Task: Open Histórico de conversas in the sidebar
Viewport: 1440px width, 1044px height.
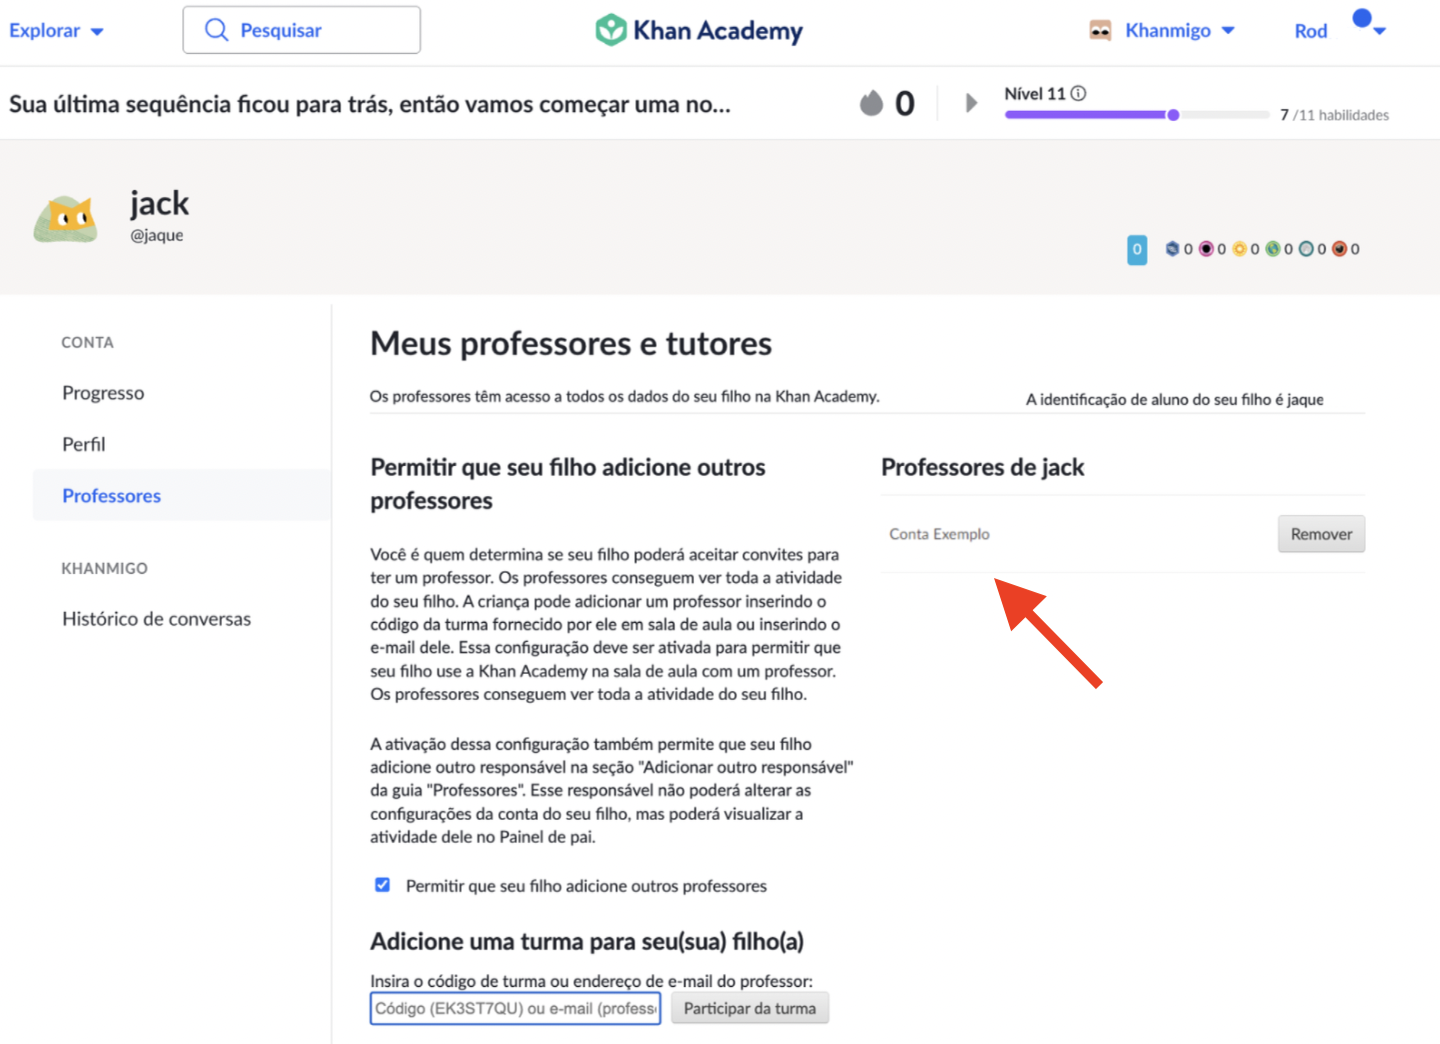Action: pyautogui.click(x=156, y=619)
